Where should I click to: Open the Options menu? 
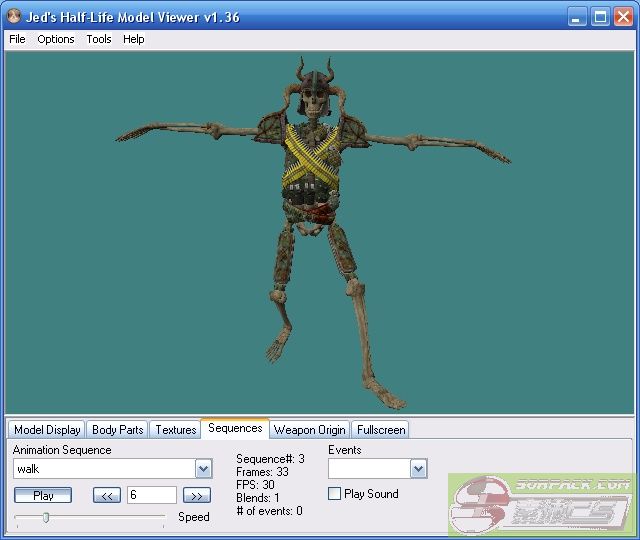click(56, 39)
